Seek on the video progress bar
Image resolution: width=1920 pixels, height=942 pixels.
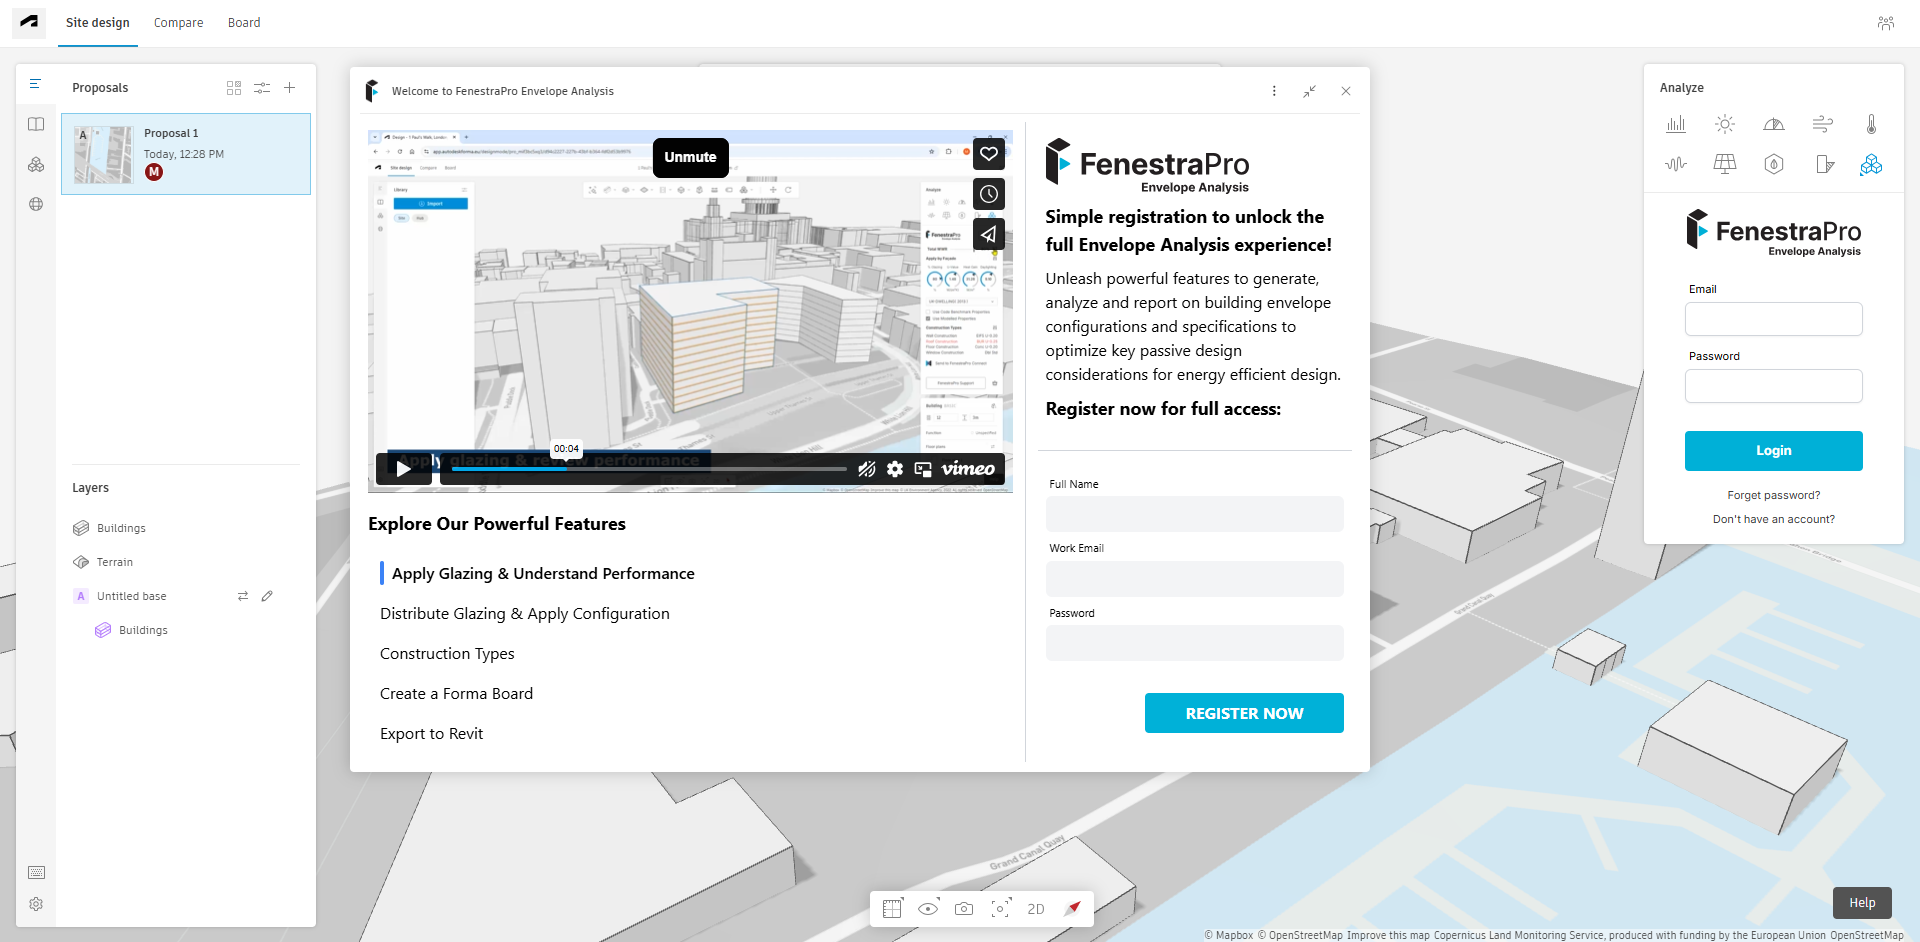click(648, 469)
